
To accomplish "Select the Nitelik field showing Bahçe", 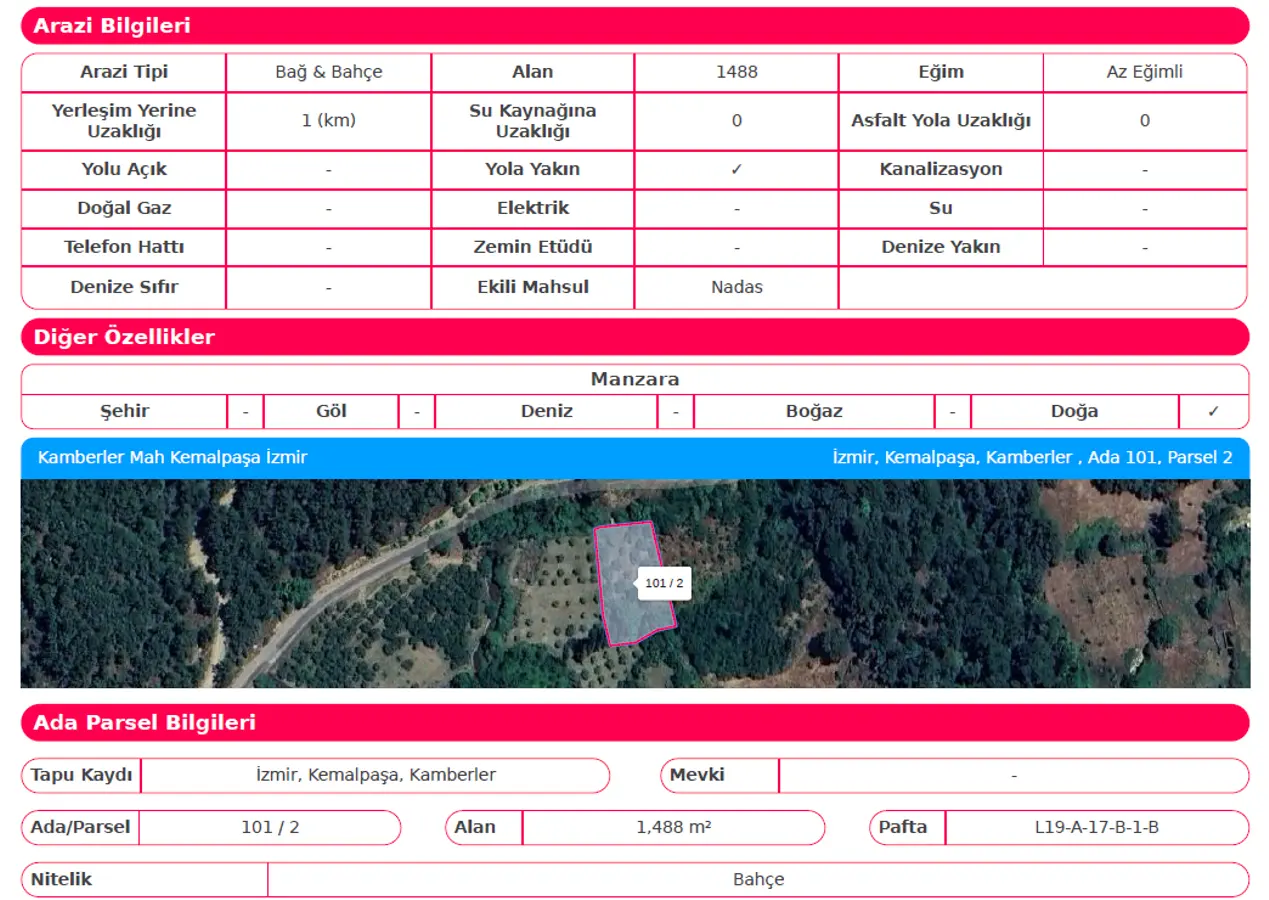I will (x=757, y=880).
